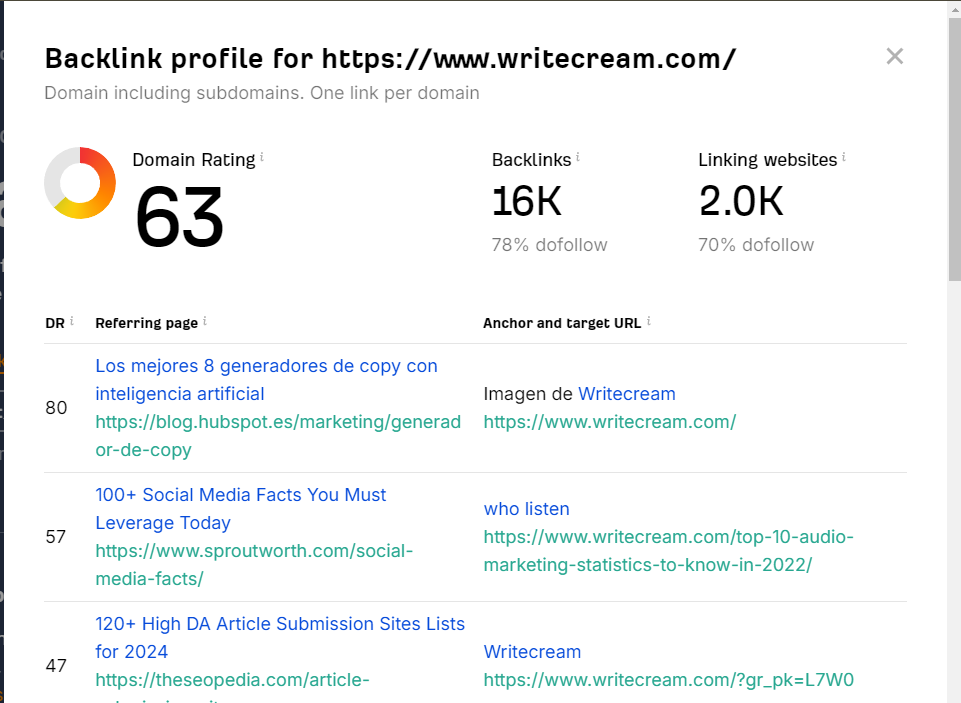Click the '70% dofollow' text
The height and width of the screenshot is (703, 961).
[756, 245]
